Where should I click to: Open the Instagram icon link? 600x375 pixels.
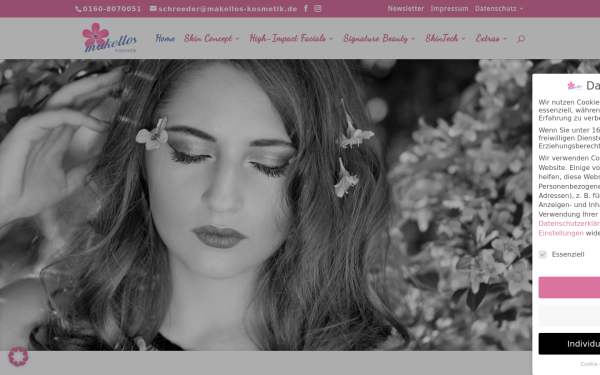point(318,8)
